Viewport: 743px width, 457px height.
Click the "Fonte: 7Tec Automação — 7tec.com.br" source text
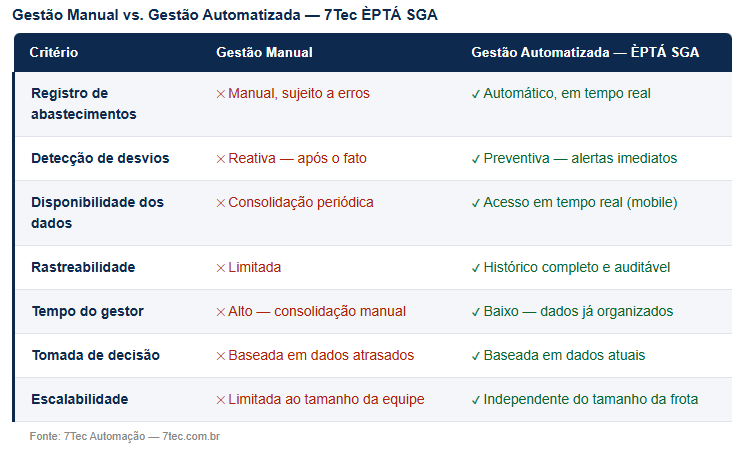(x=125, y=437)
